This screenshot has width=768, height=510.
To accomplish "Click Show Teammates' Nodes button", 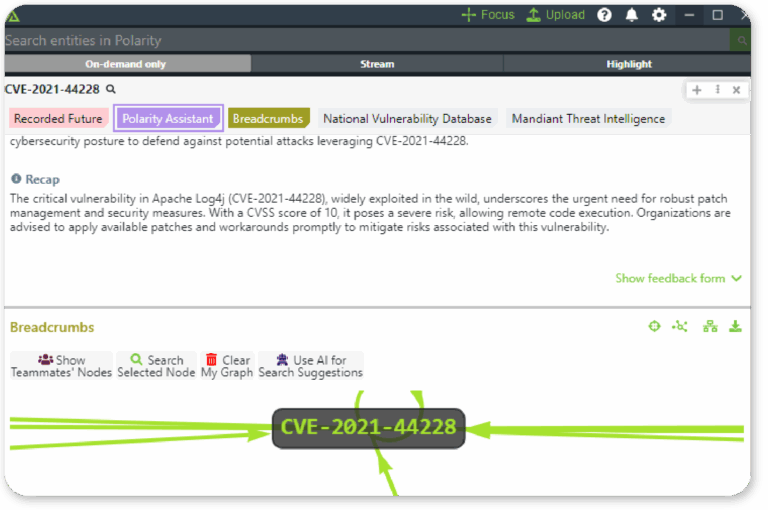I will [x=61, y=366].
